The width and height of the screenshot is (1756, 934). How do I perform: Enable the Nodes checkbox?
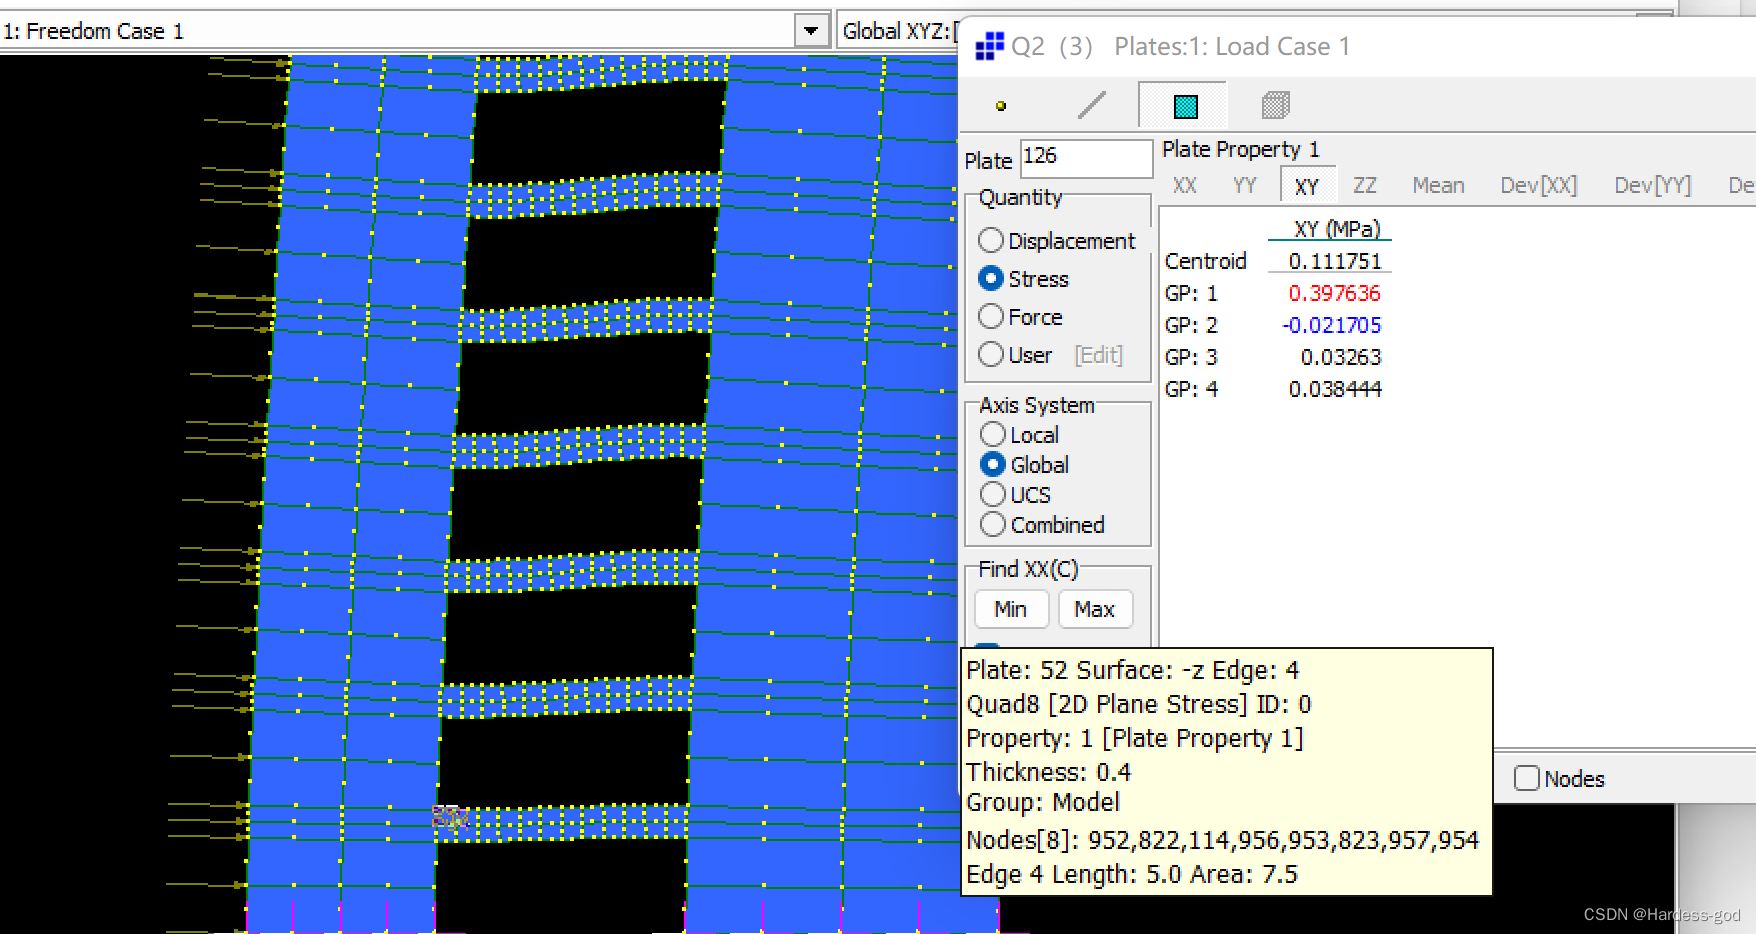(1527, 778)
